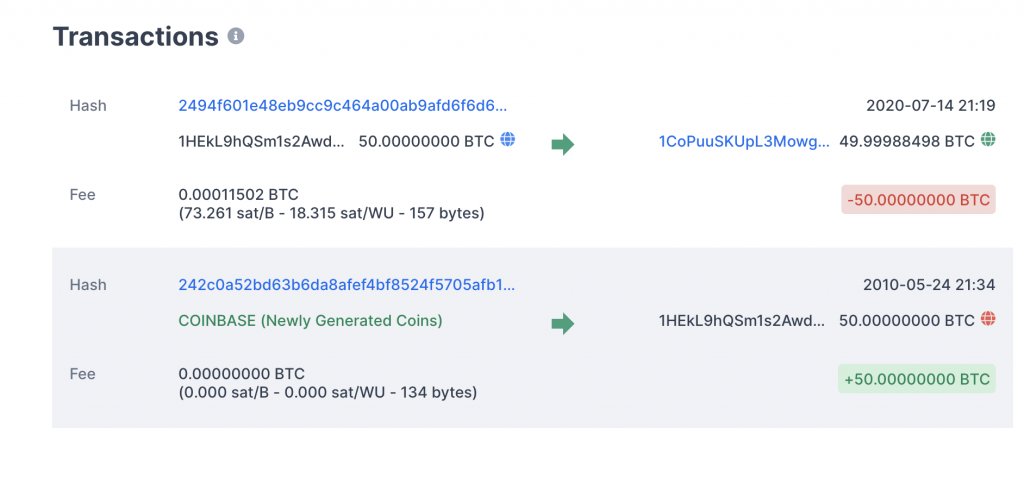Image resolution: width=1024 pixels, height=478 pixels.
Task: Open recipient address 1CoPuuSKUpL3Mowg...
Action: [x=744, y=142]
